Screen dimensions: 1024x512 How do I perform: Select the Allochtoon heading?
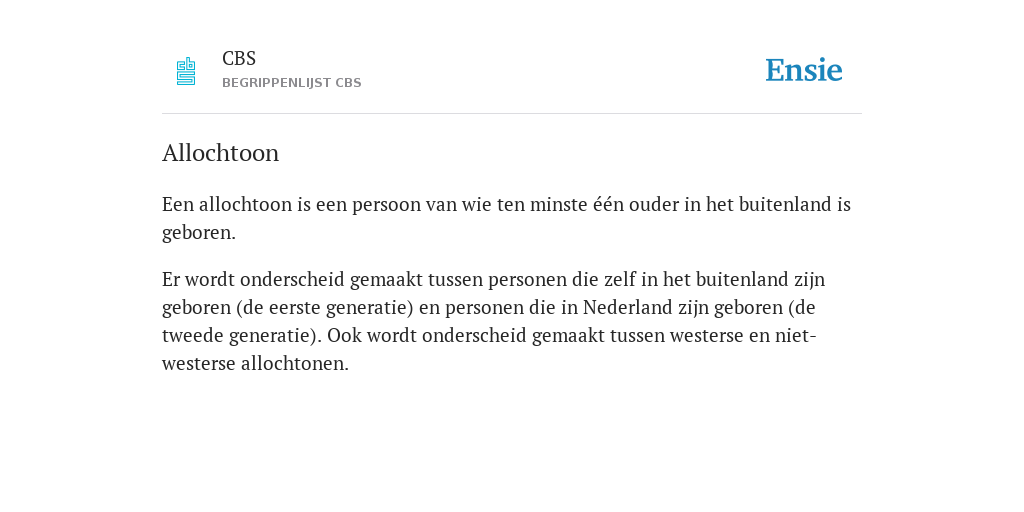(x=221, y=153)
